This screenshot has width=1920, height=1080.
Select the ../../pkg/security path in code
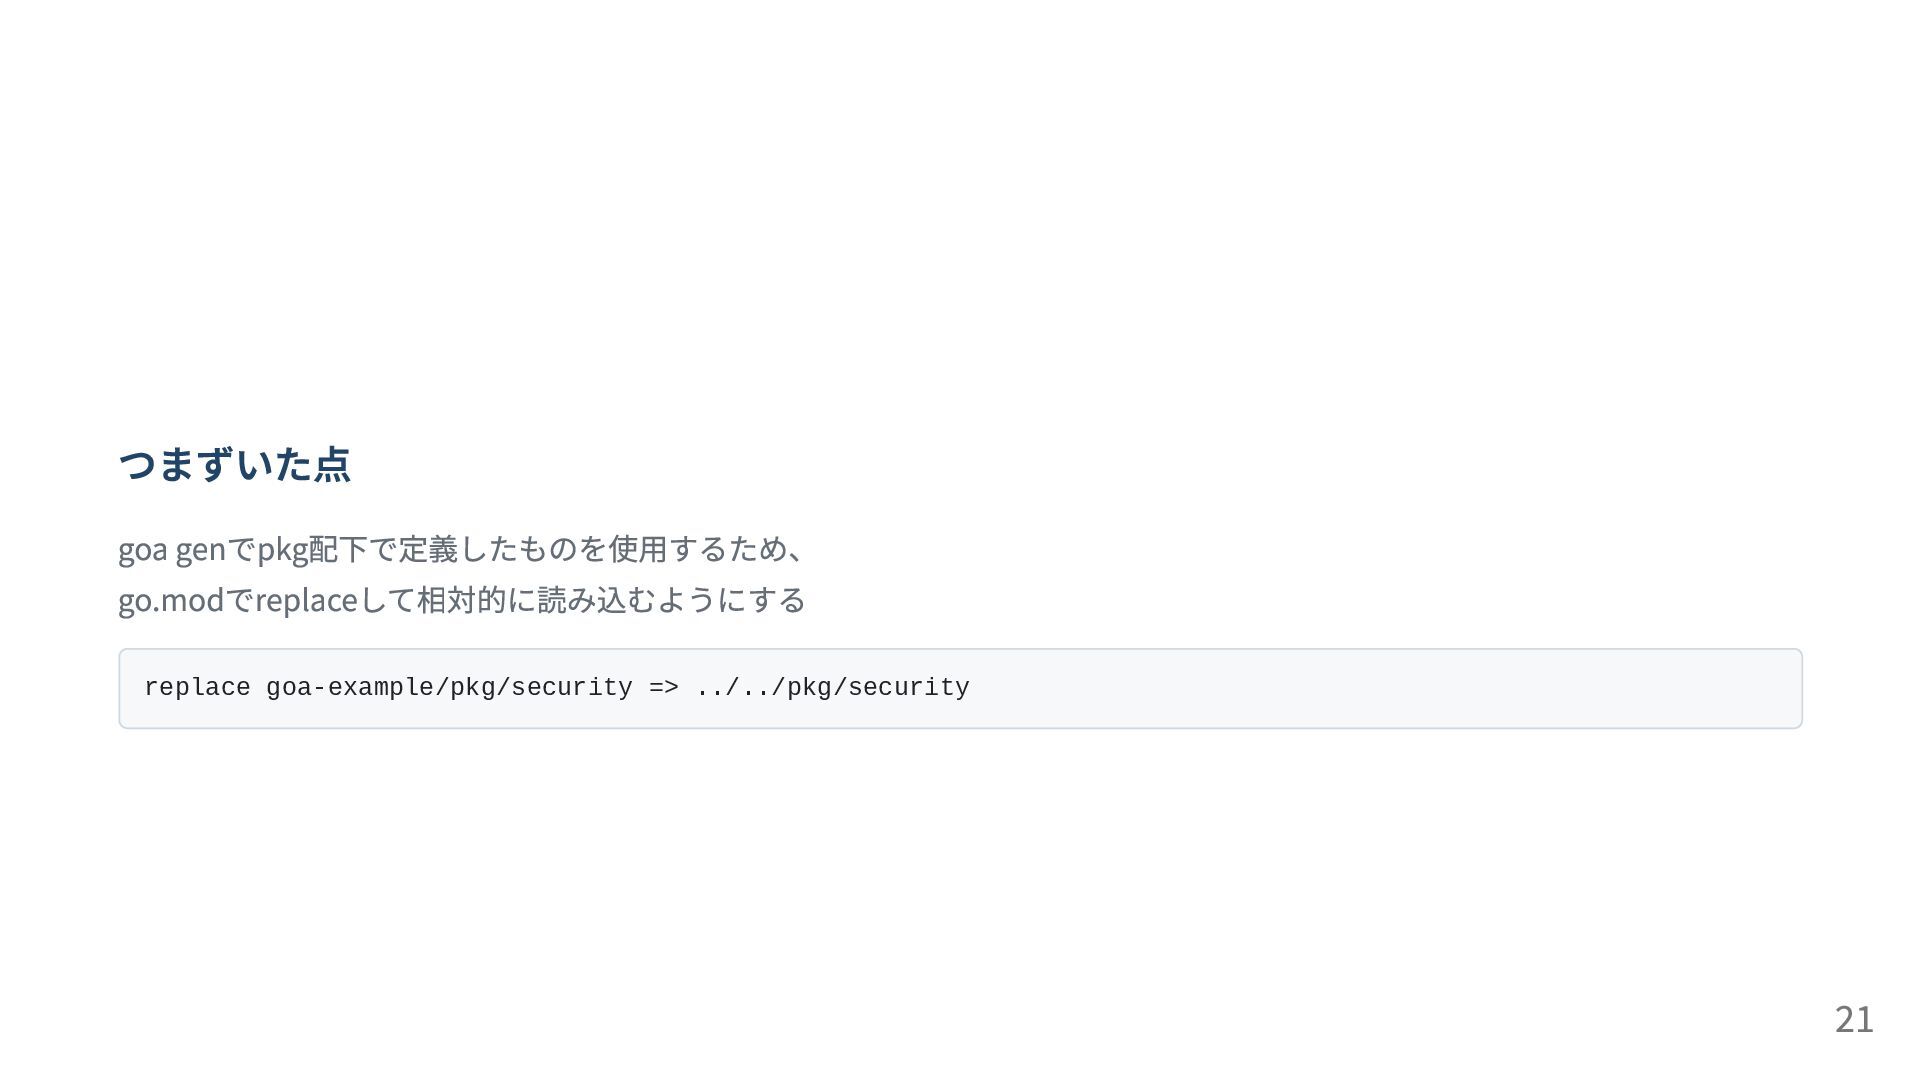(832, 688)
